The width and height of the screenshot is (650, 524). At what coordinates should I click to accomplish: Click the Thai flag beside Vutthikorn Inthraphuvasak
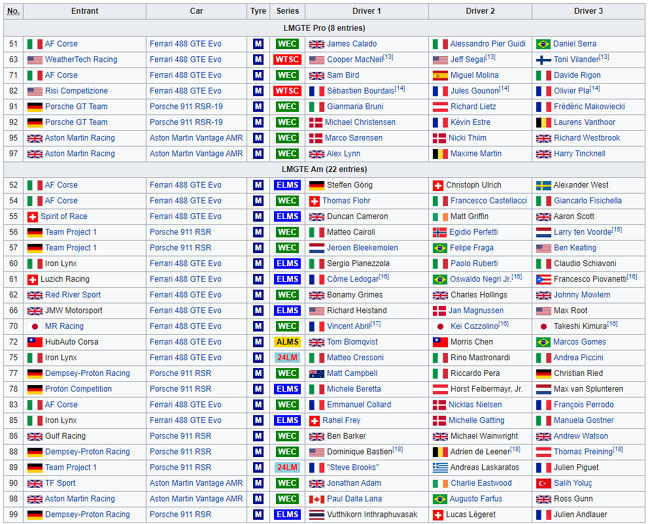(x=317, y=514)
